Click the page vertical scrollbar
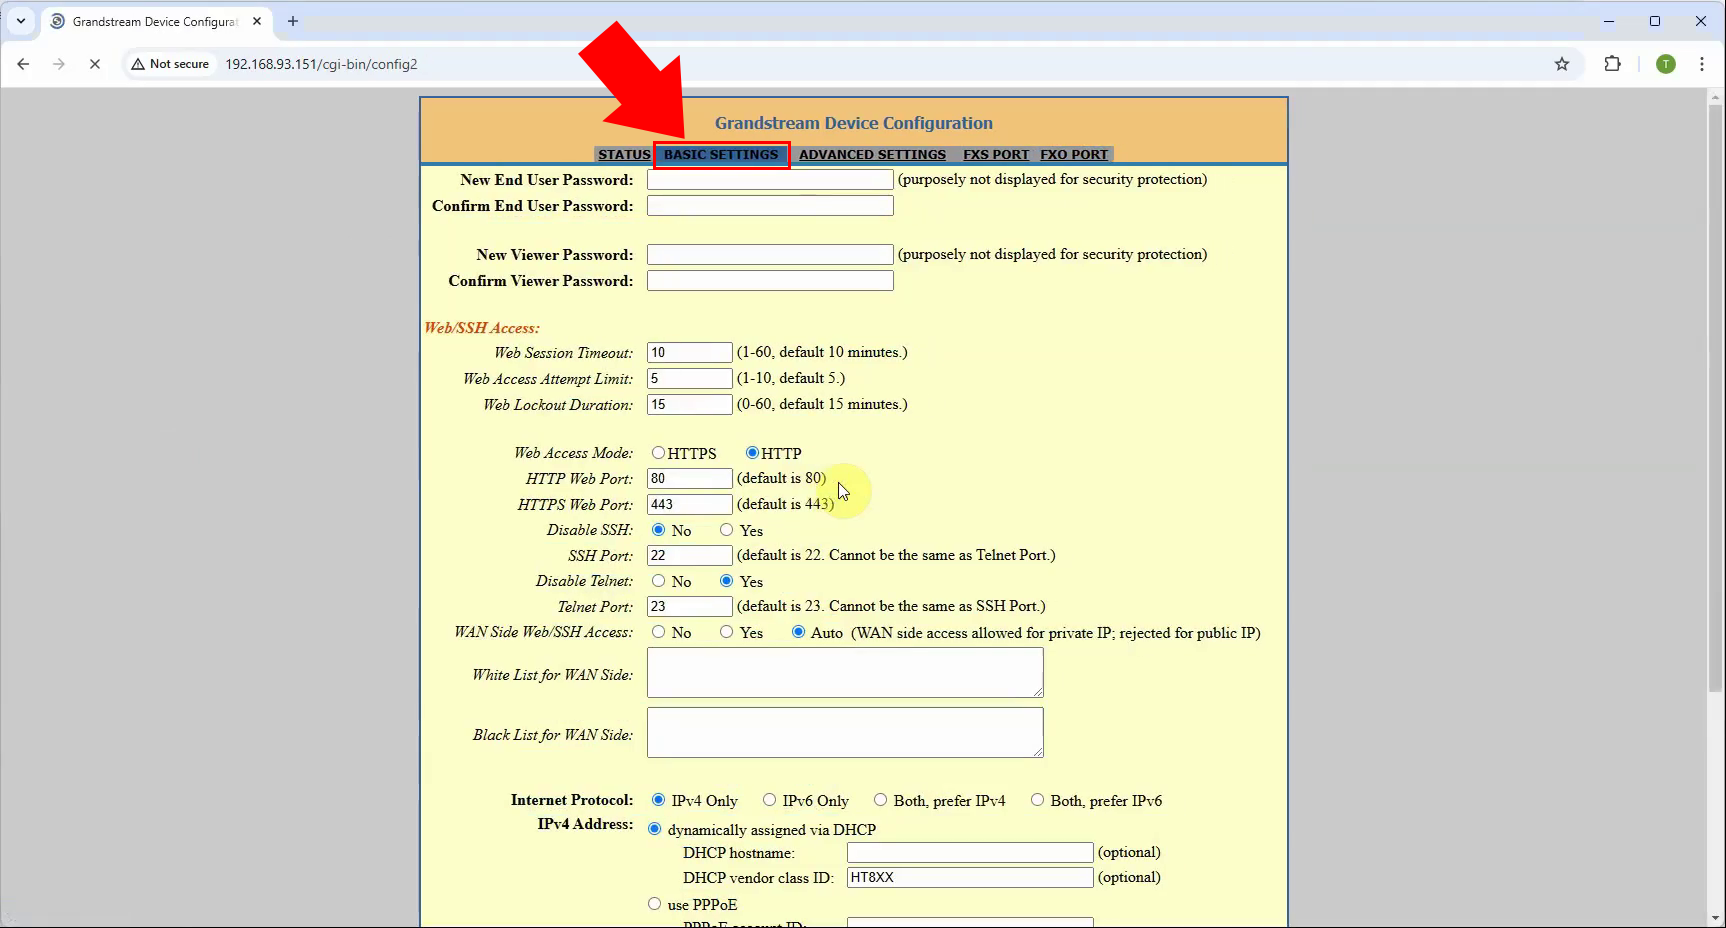Viewport: 1726px width, 928px height. [1715, 400]
